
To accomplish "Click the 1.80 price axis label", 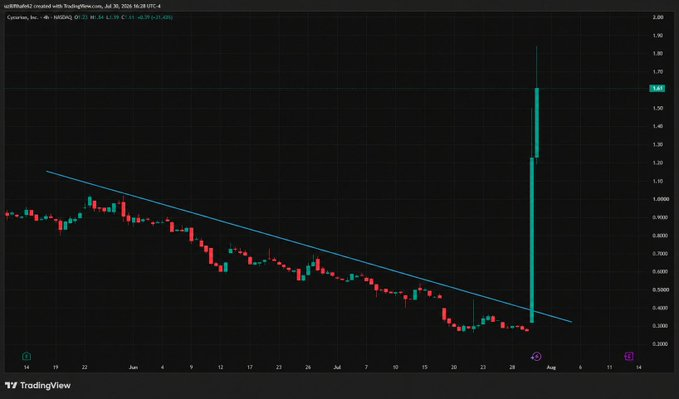I will [x=658, y=54].
